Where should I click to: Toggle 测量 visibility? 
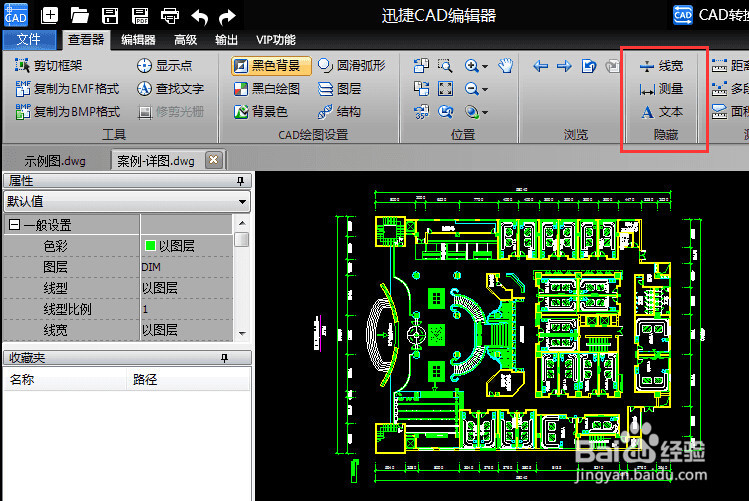[x=662, y=89]
